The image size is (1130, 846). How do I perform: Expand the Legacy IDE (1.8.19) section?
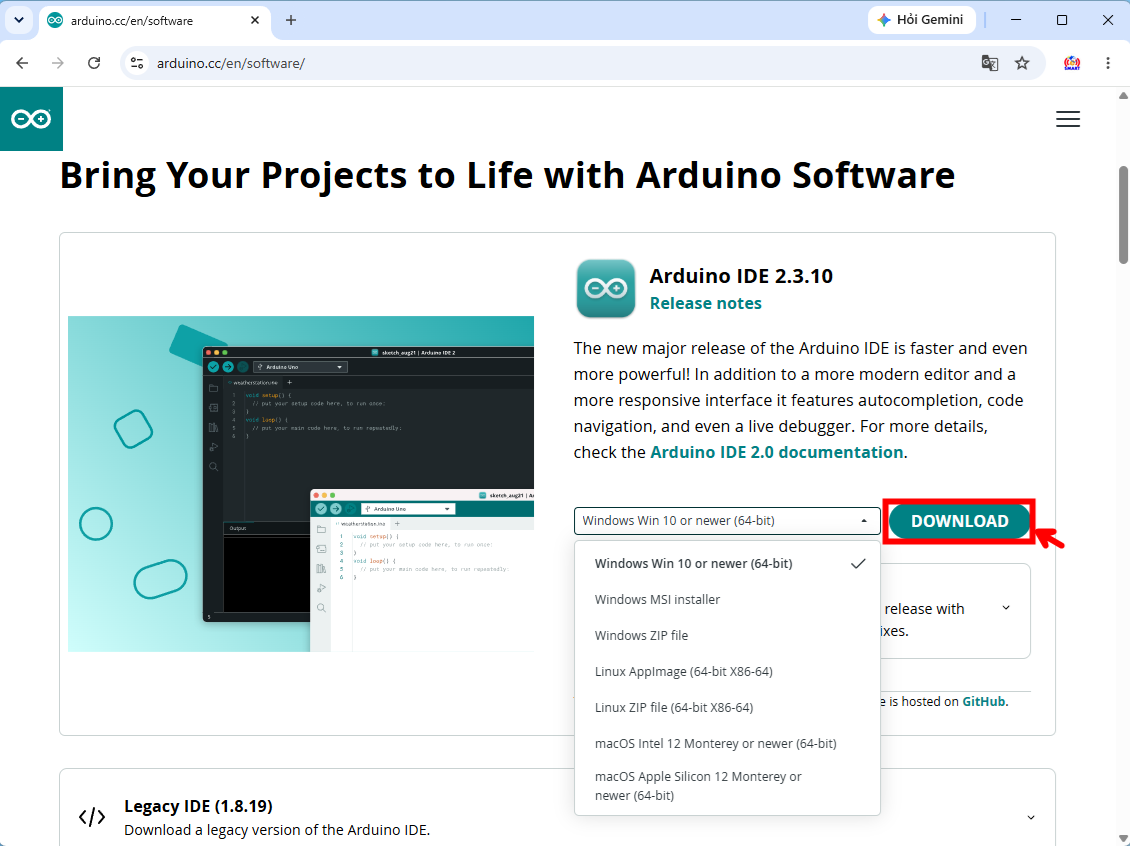click(x=1031, y=817)
